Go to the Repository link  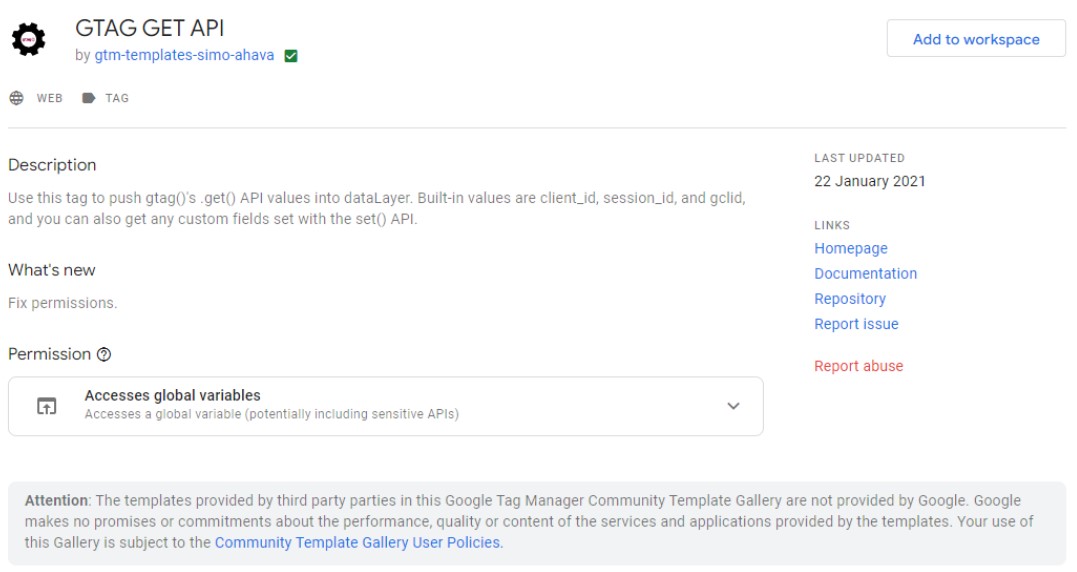849,298
